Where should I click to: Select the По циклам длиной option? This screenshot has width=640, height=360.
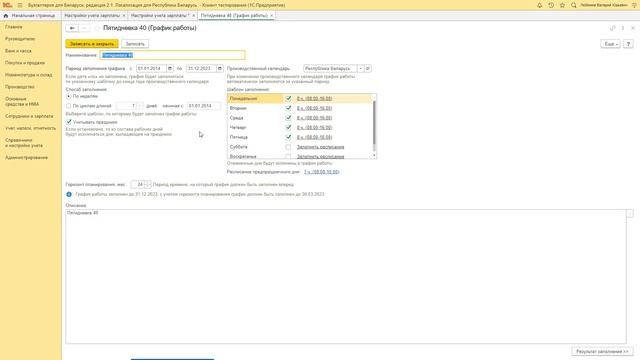pyautogui.click(x=69, y=106)
